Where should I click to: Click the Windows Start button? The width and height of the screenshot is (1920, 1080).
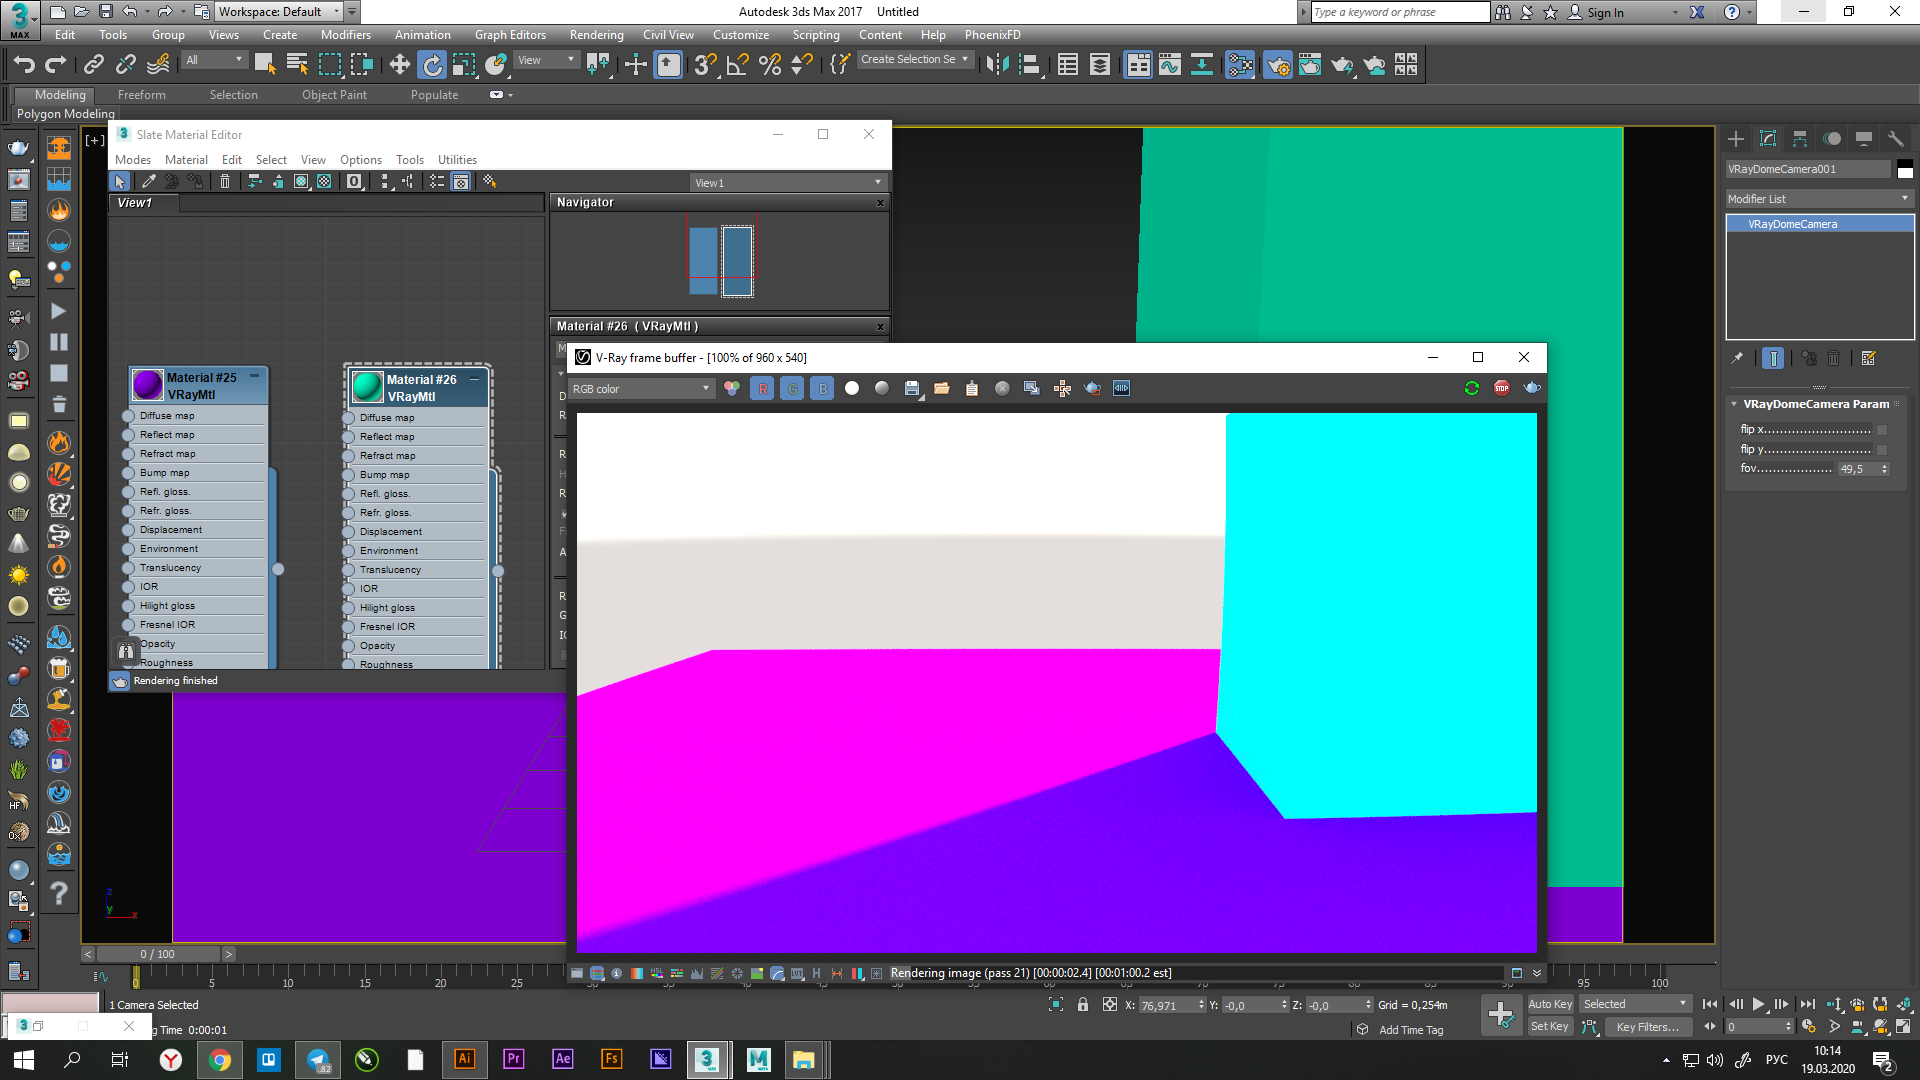click(x=24, y=1059)
